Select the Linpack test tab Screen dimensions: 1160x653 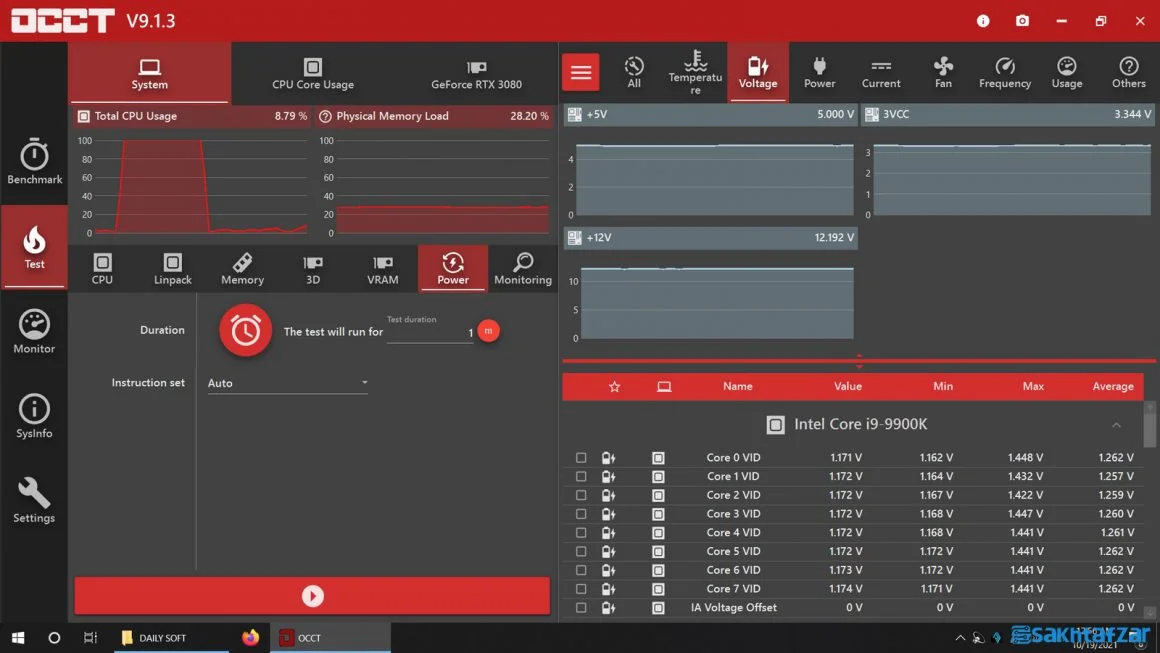tap(172, 268)
